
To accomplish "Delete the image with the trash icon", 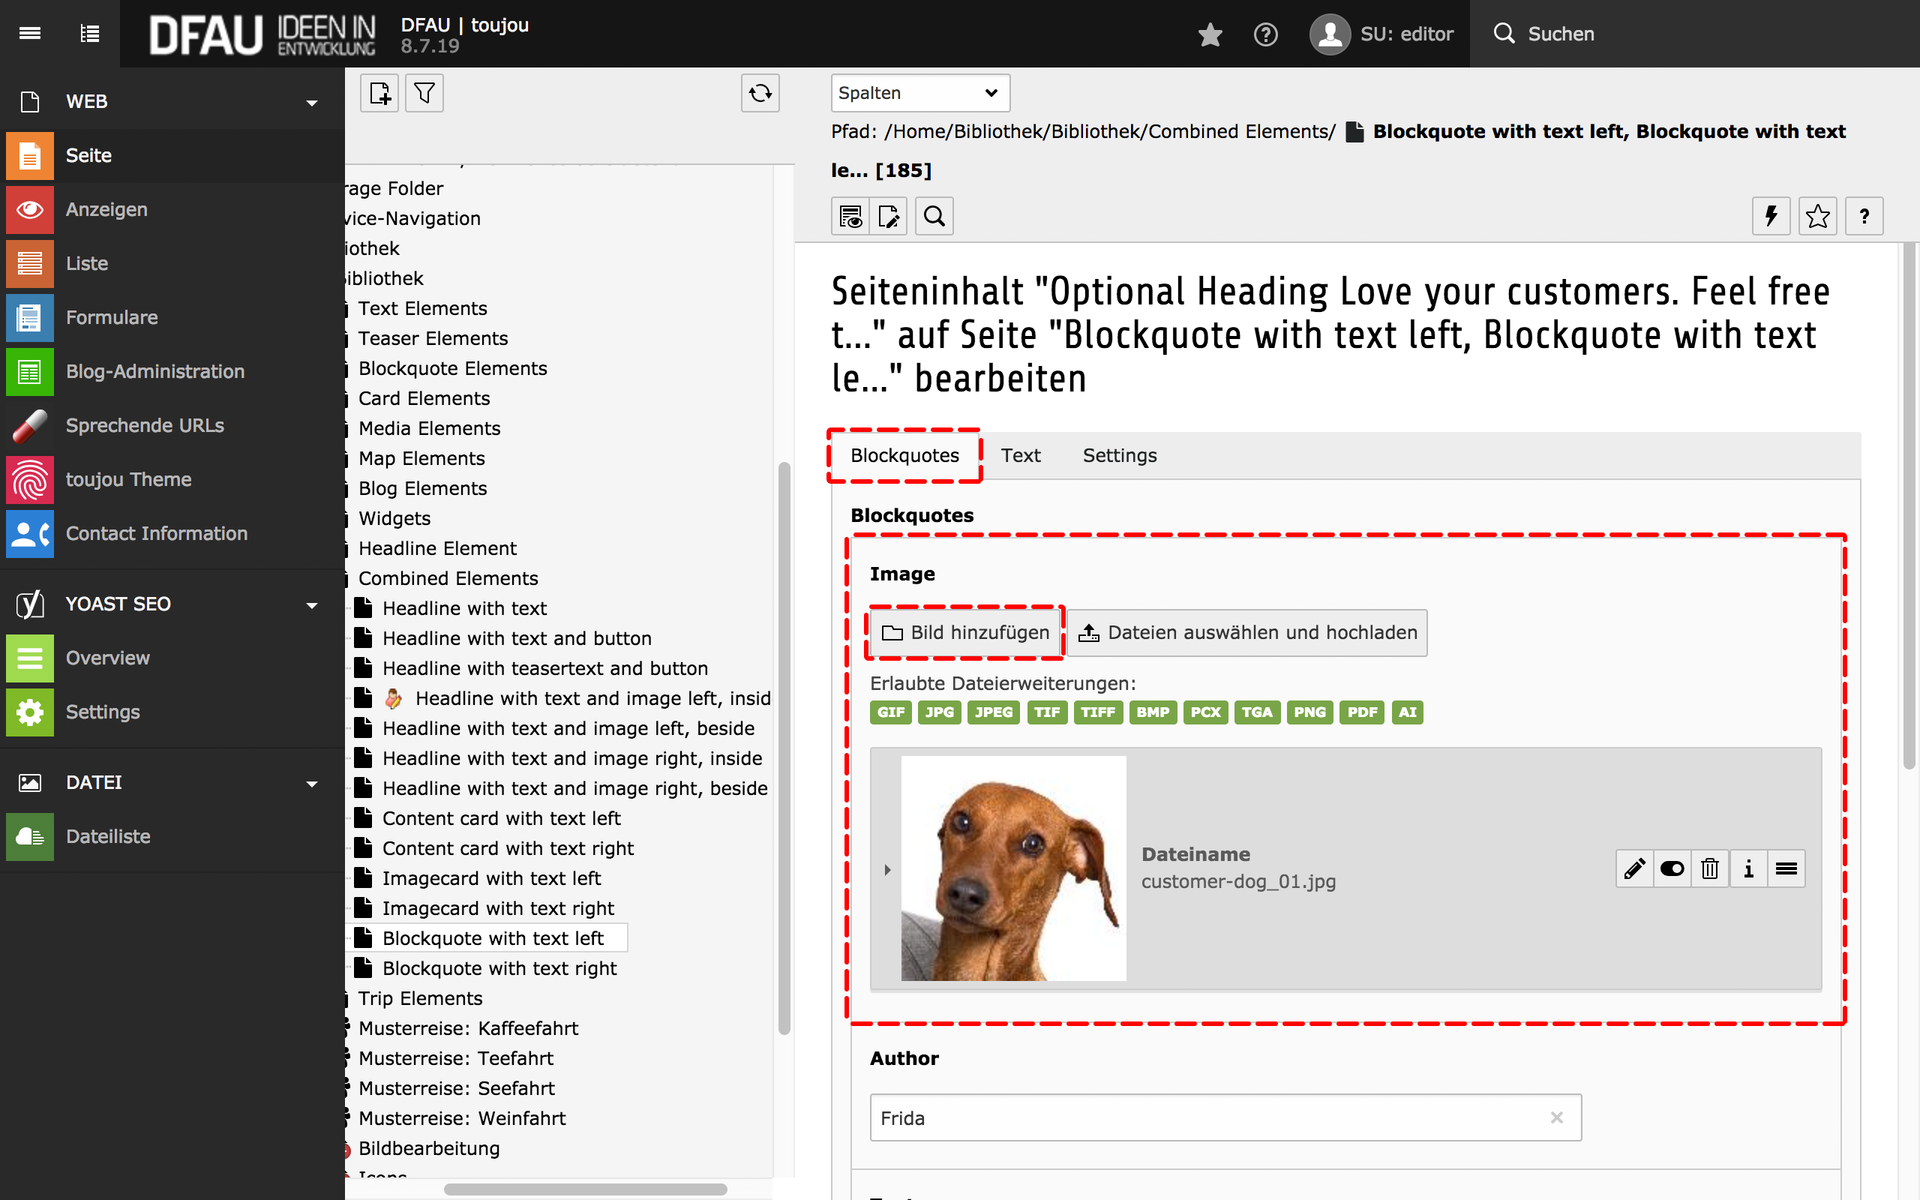I will [x=1710, y=869].
